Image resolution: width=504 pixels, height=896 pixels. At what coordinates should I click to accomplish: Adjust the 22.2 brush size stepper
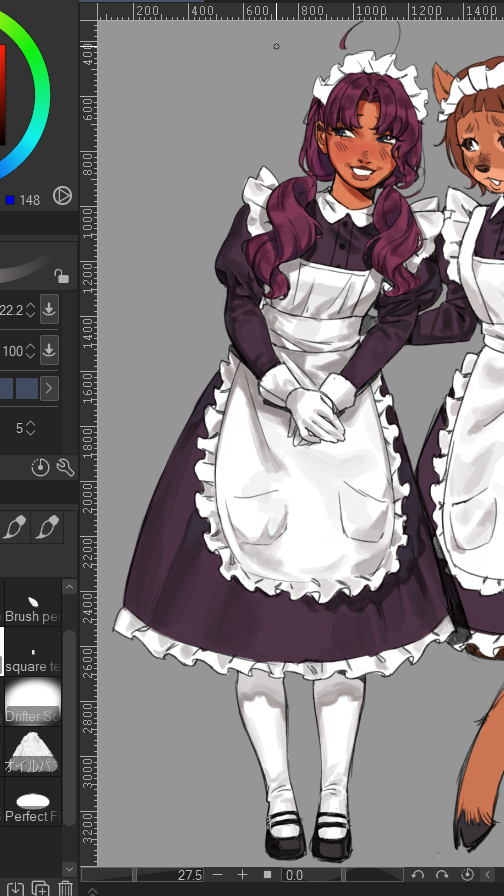(x=30, y=310)
